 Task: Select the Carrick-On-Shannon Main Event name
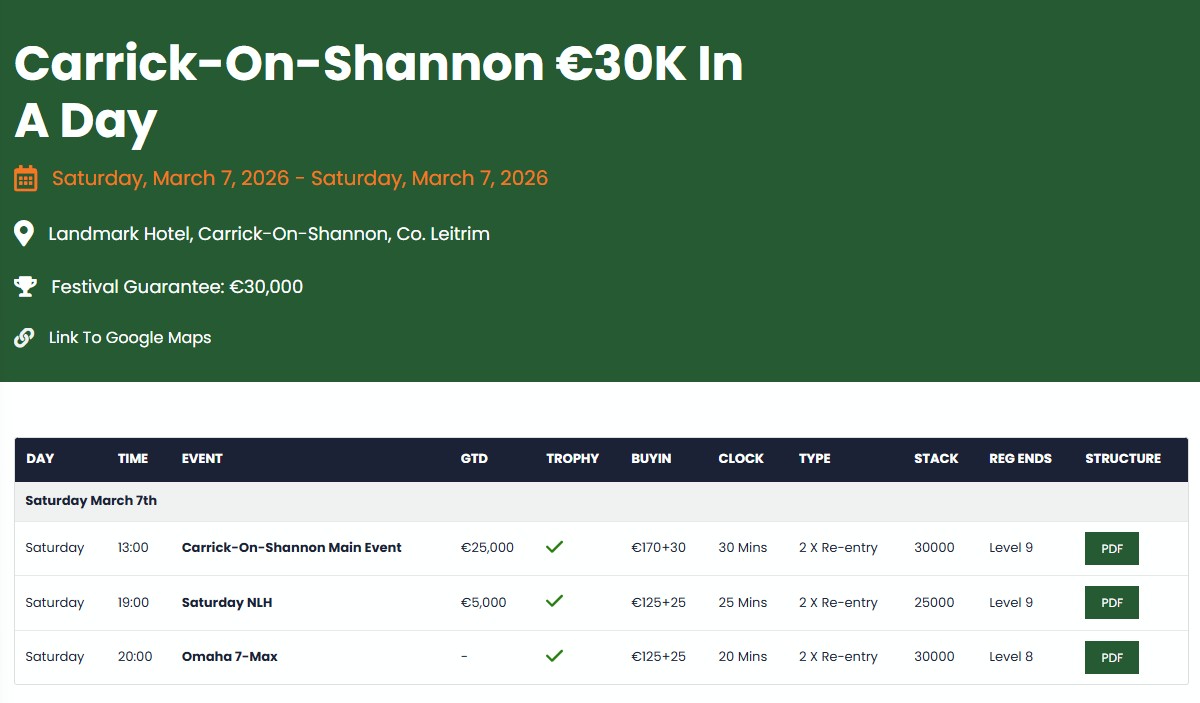coord(291,548)
